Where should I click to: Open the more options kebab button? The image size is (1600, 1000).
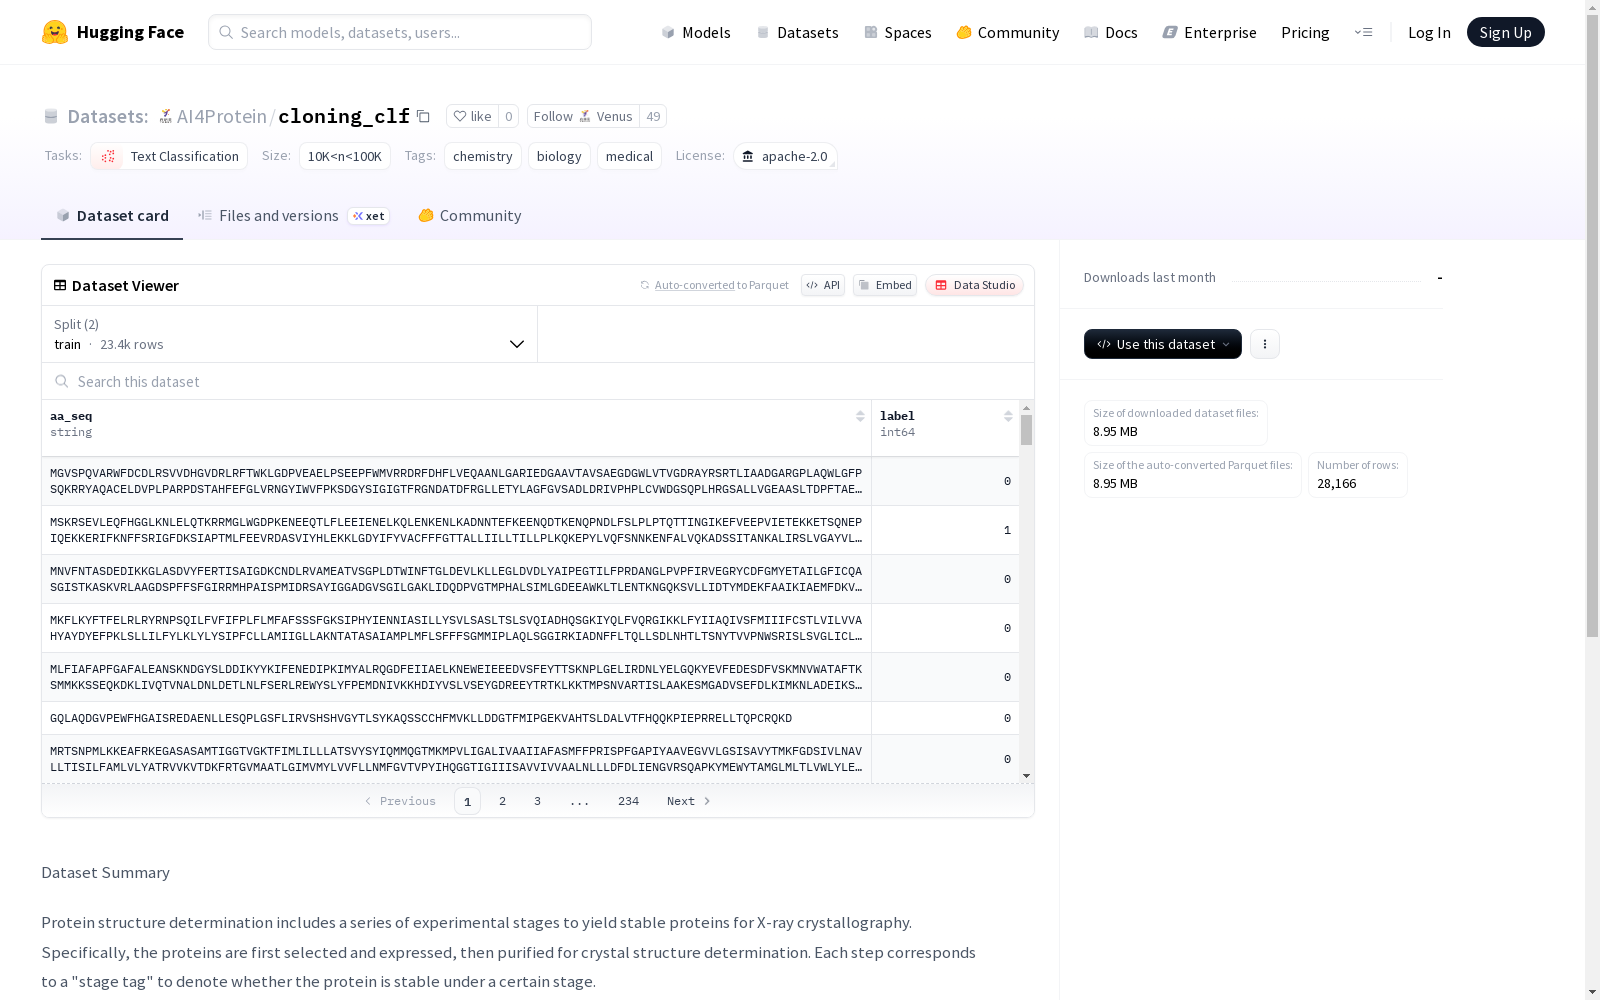coord(1265,344)
